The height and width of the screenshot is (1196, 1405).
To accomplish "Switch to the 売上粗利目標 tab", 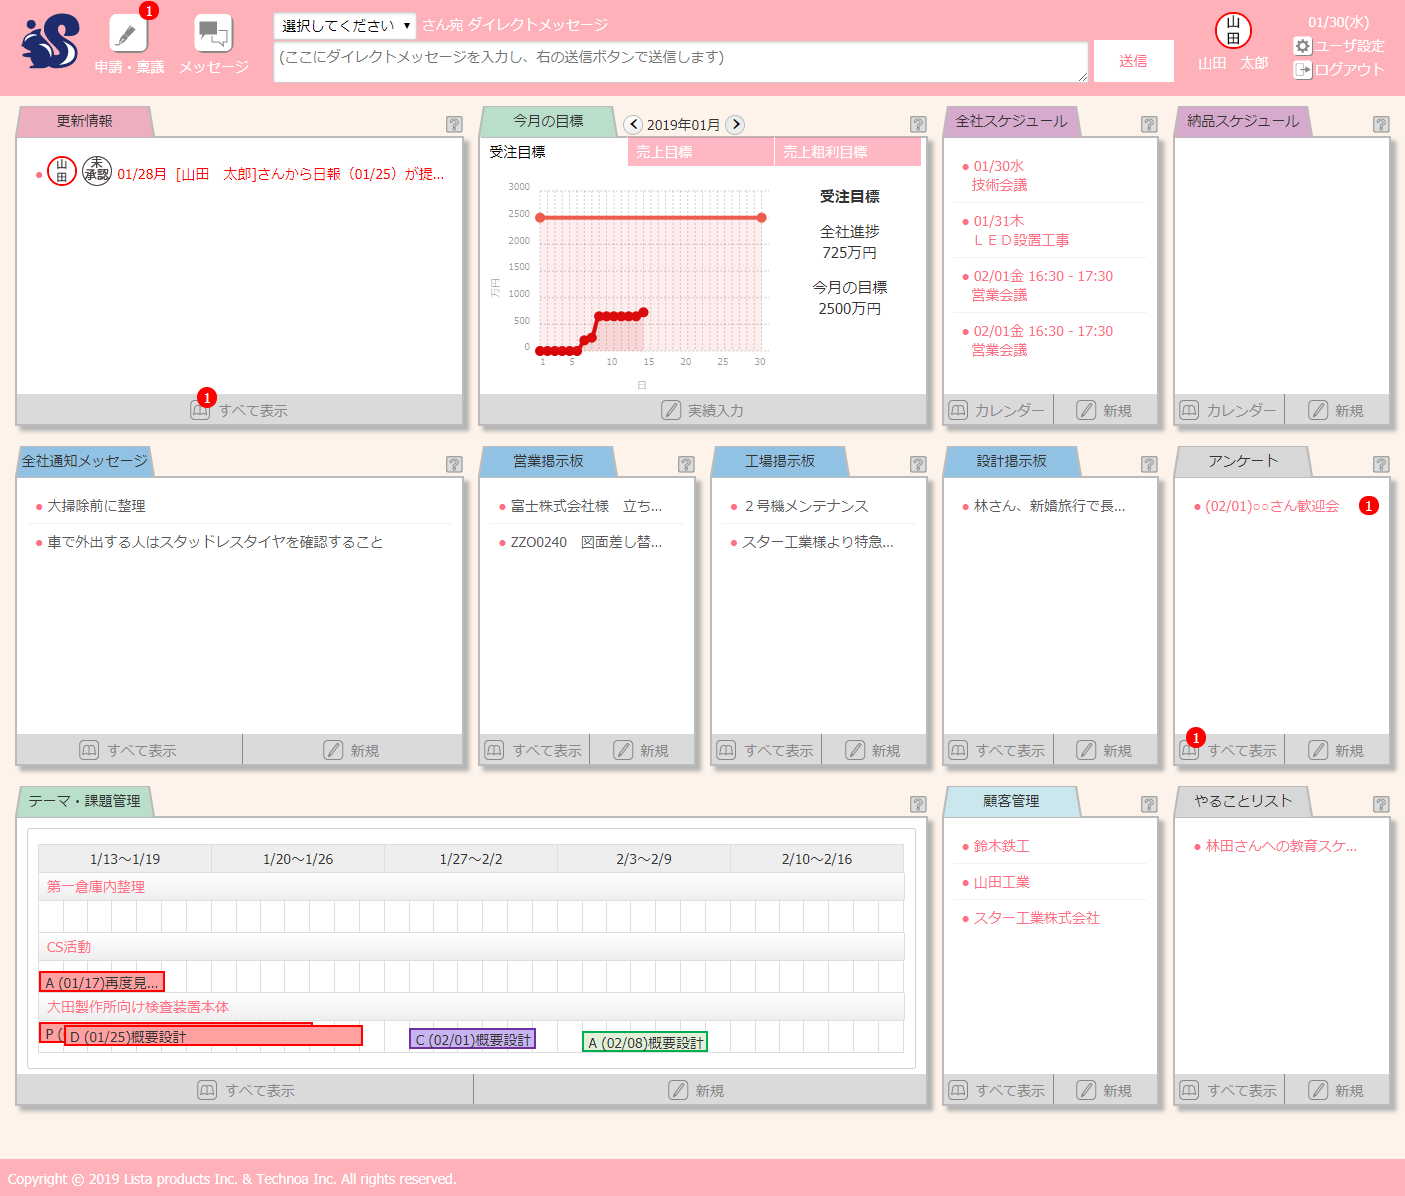I will pos(848,152).
